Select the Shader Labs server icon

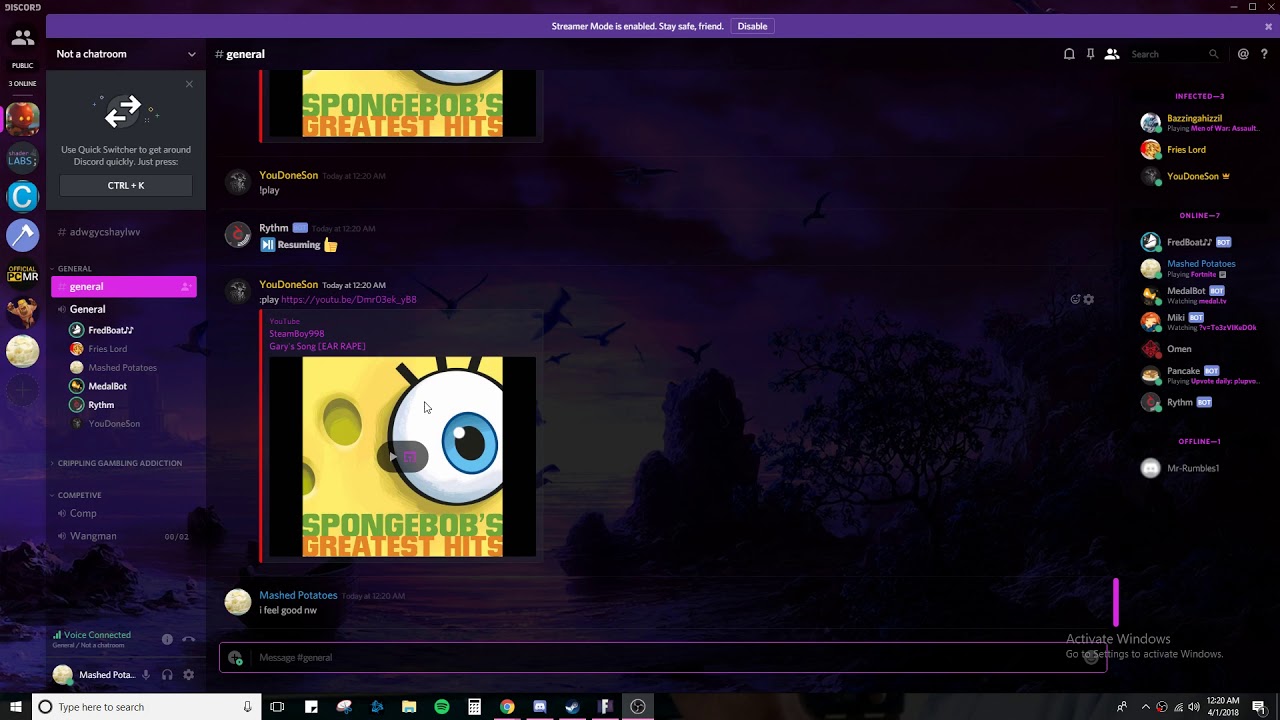[22, 158]
